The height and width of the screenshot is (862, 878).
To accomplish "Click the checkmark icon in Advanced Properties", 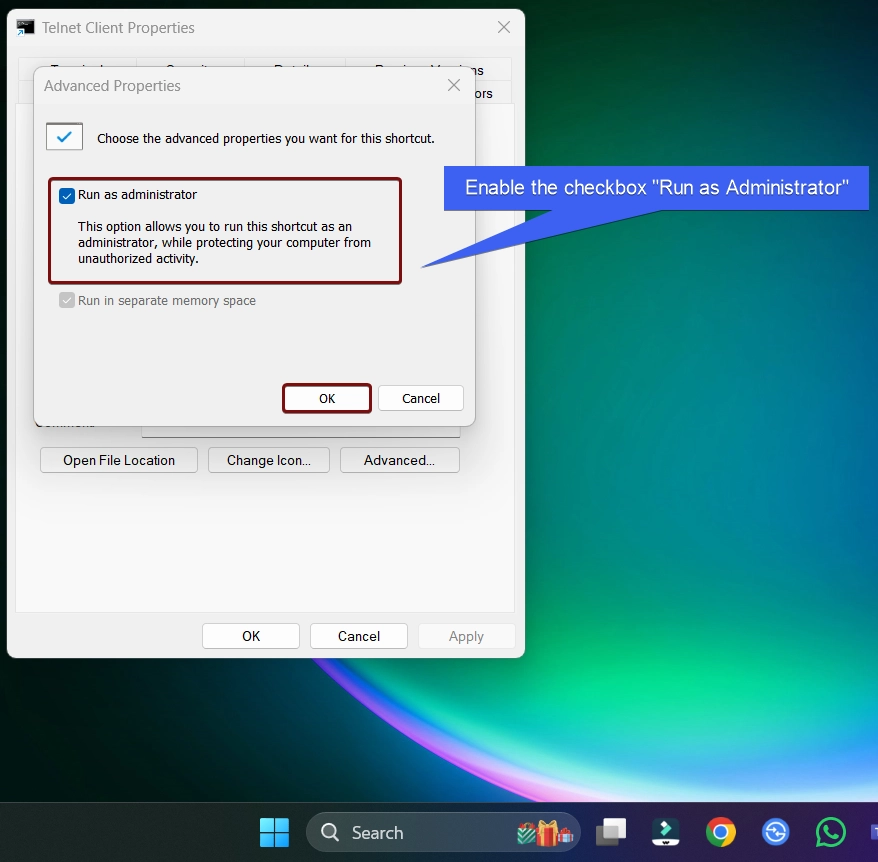I will (64, 136).
